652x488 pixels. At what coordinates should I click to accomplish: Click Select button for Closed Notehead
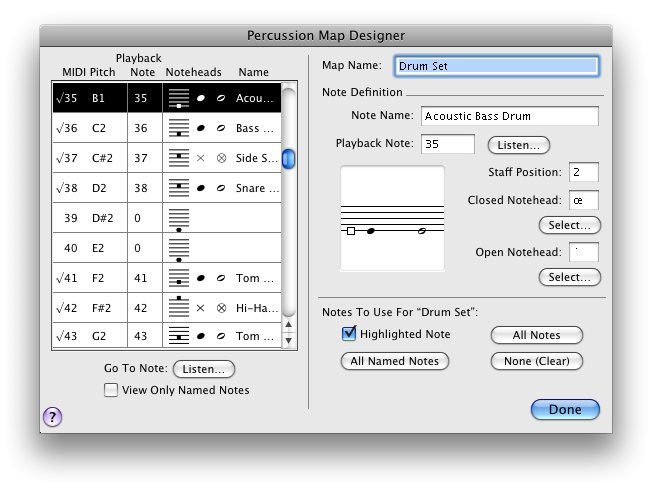pyautogui.click(x=570, y=225)
